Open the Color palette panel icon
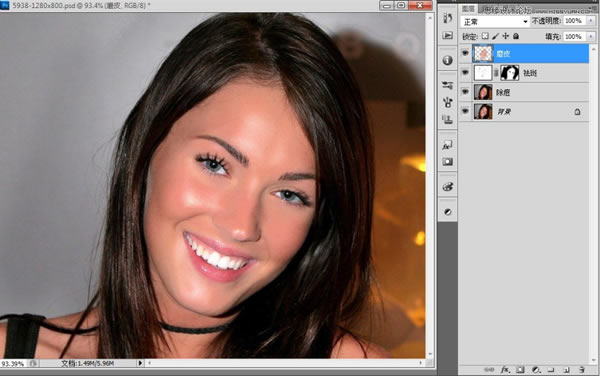600x376 pixels. click(447, 187)
